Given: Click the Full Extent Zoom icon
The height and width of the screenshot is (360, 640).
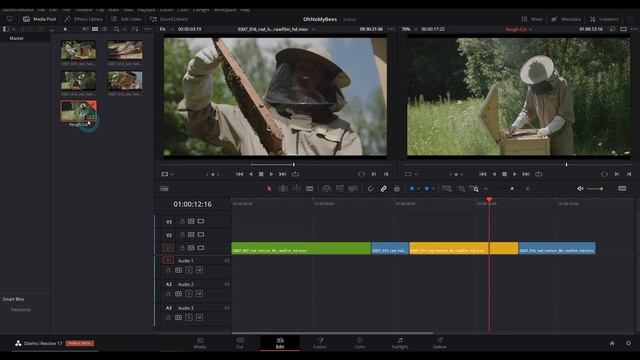Looking at the screenshot, I should coord(447,189).
